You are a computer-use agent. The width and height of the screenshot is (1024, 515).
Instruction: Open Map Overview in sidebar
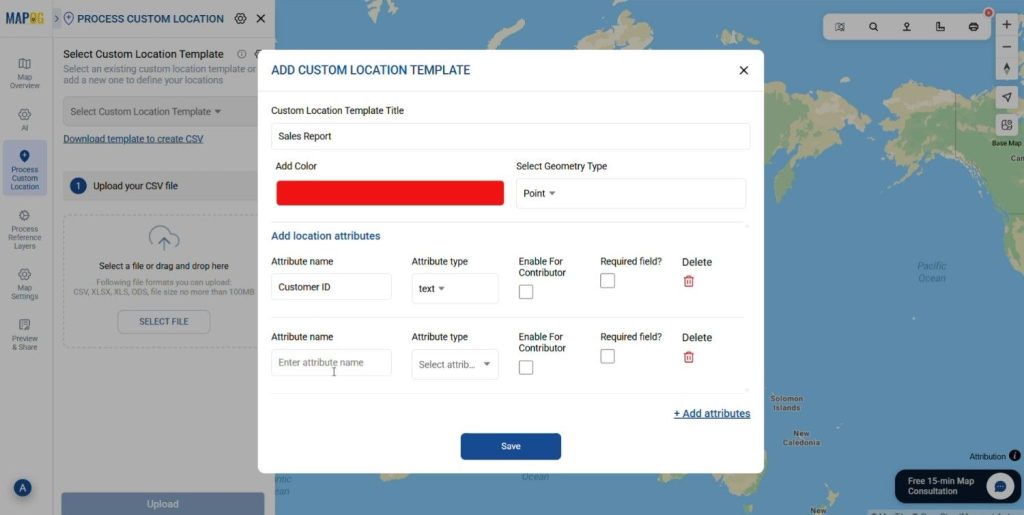tap(24, 73)
